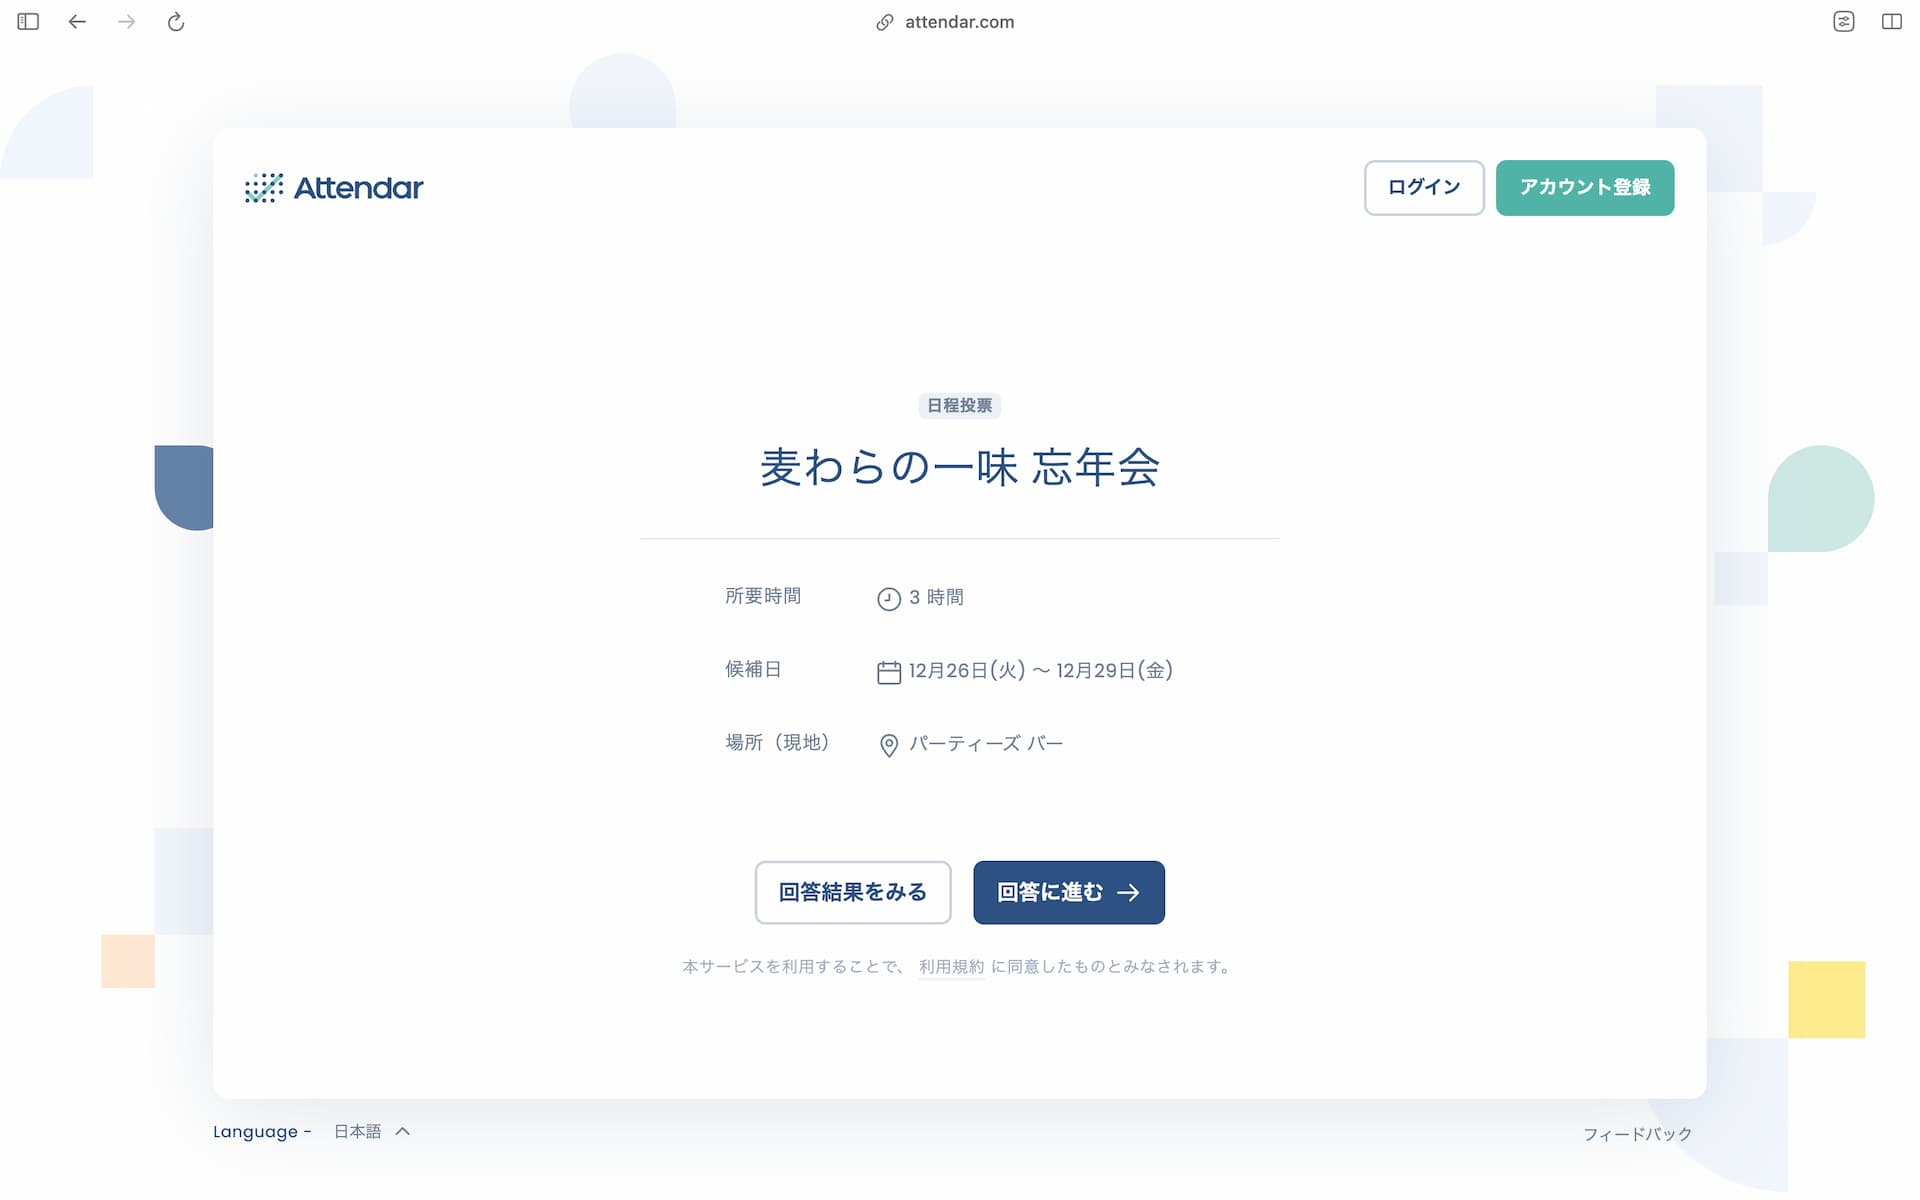Viewport: 1920px width, 1200px height.
Task: Proceed with the 回答に進む button
Action: click(1069, 892)
